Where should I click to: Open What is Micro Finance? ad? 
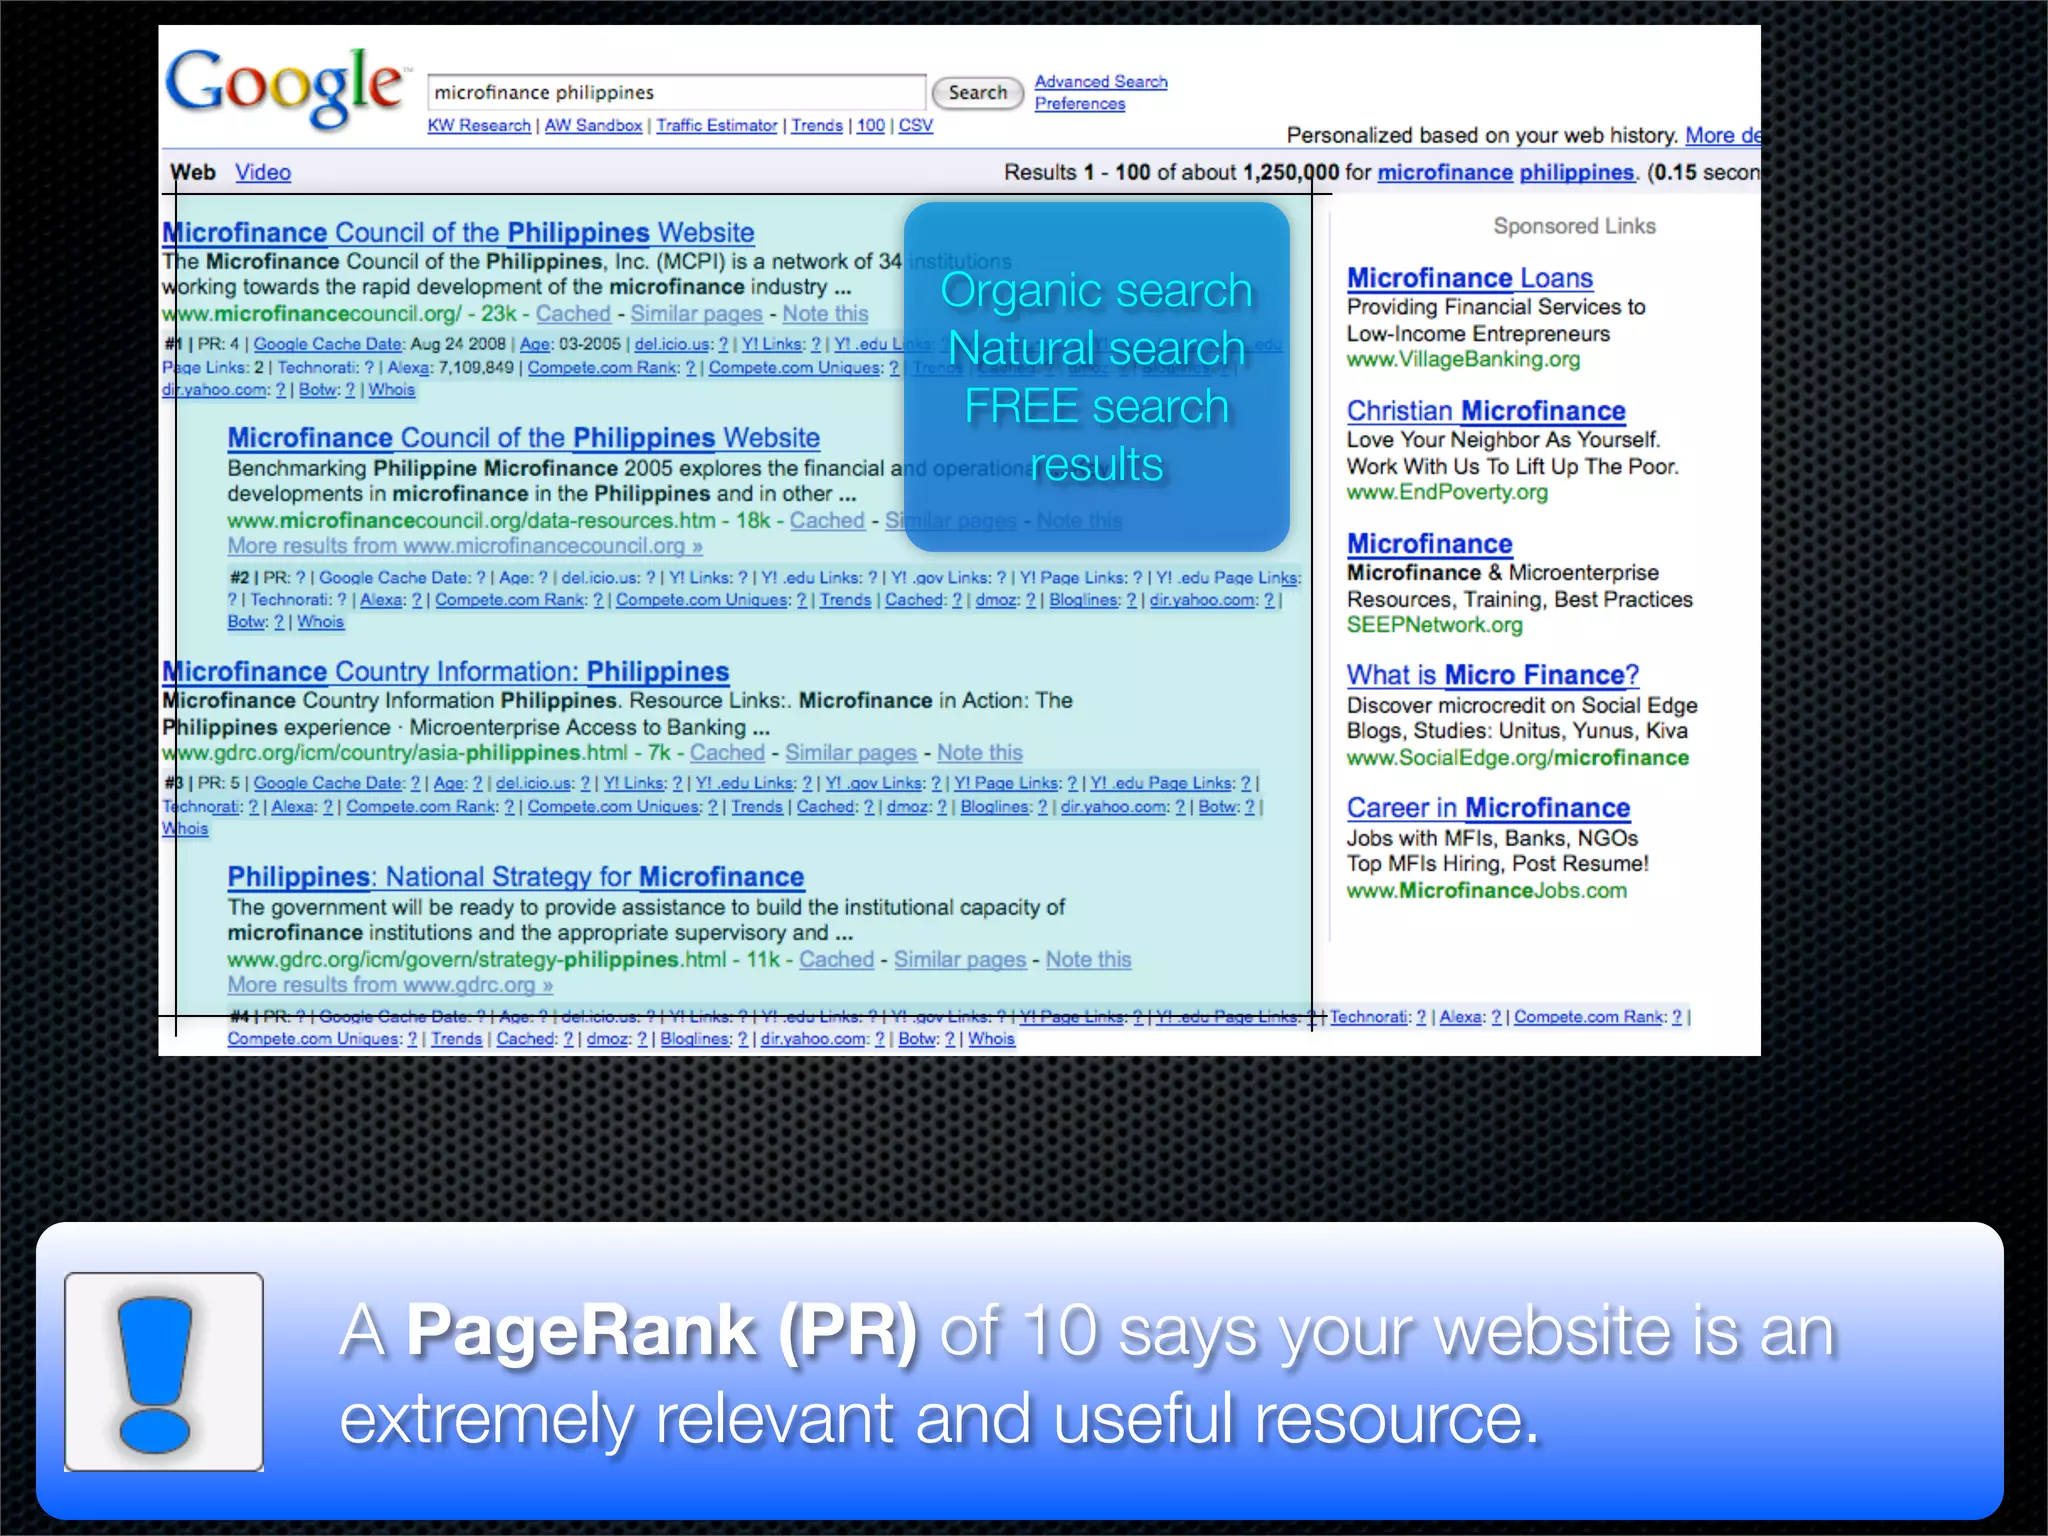tap(1493, 675)
